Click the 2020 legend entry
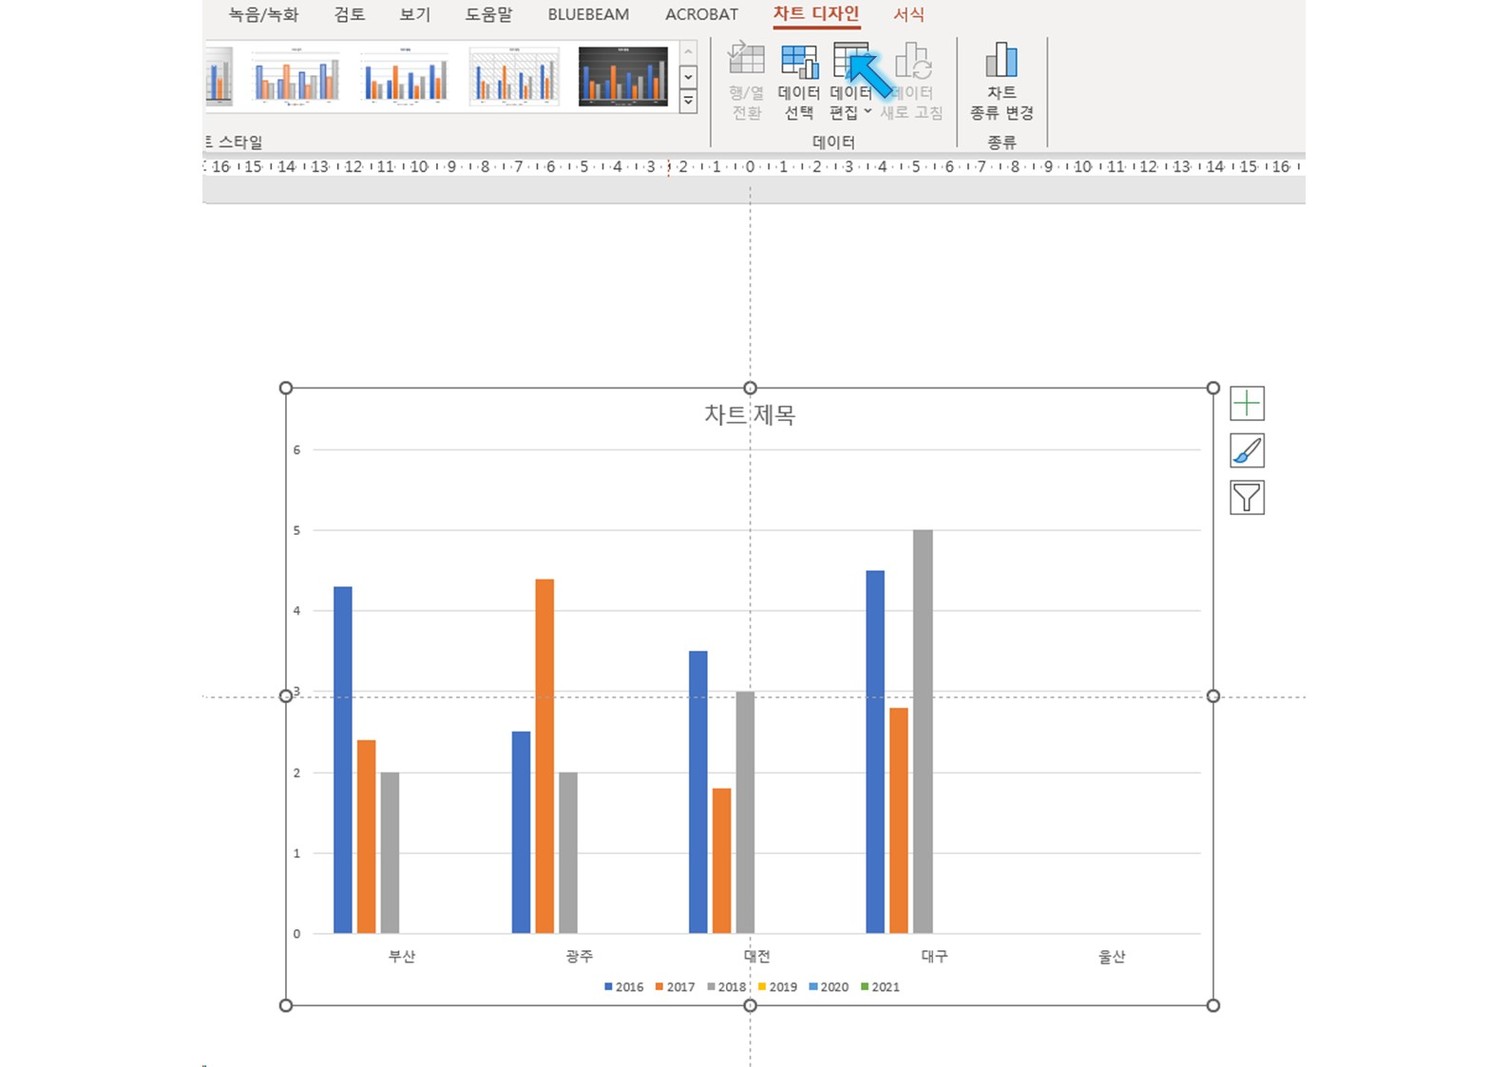Viewport: 1508px width, 1067px height. click(x=829, y=987)
